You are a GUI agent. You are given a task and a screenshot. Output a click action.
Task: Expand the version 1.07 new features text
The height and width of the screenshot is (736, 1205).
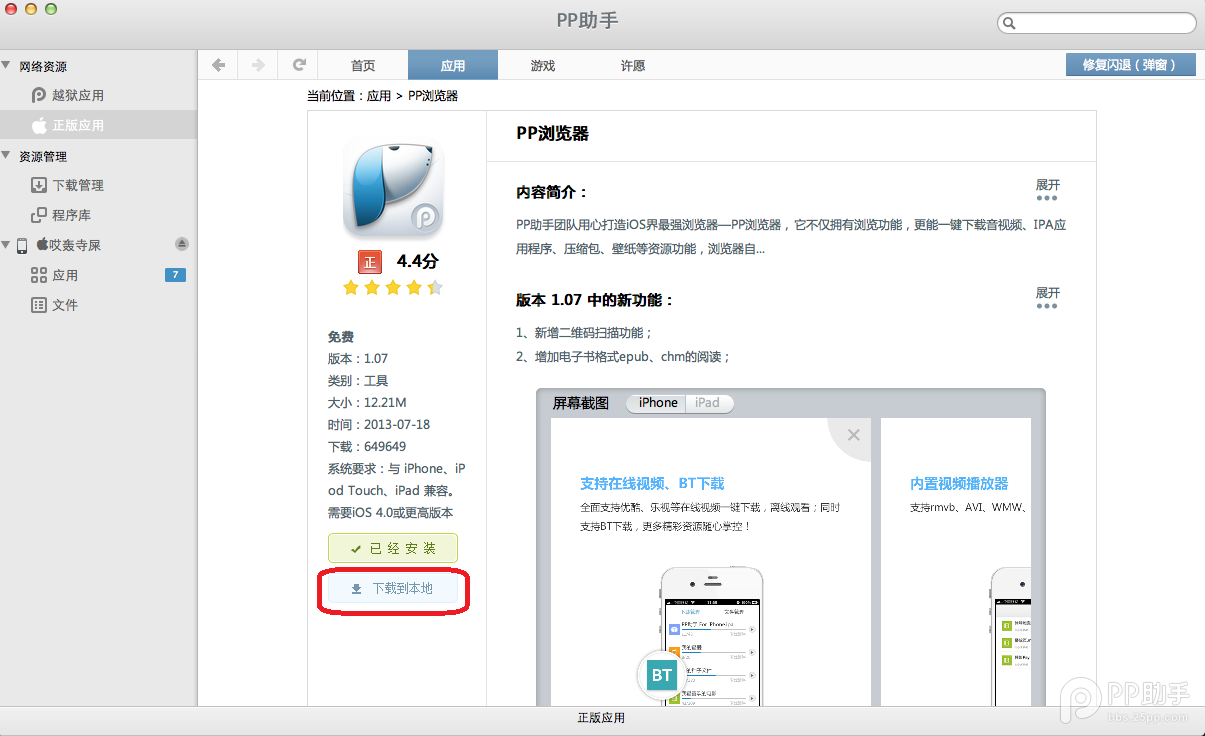[1047, 297]
